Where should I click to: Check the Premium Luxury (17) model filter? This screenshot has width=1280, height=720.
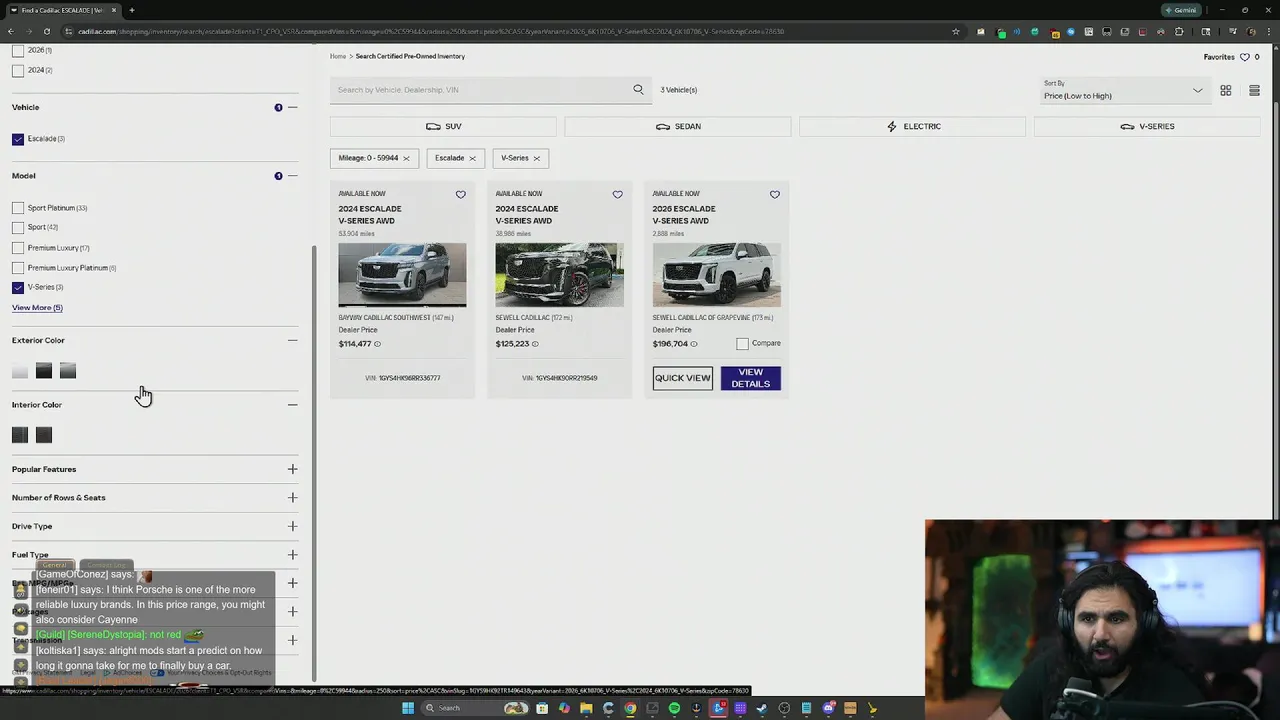point(18,248)
